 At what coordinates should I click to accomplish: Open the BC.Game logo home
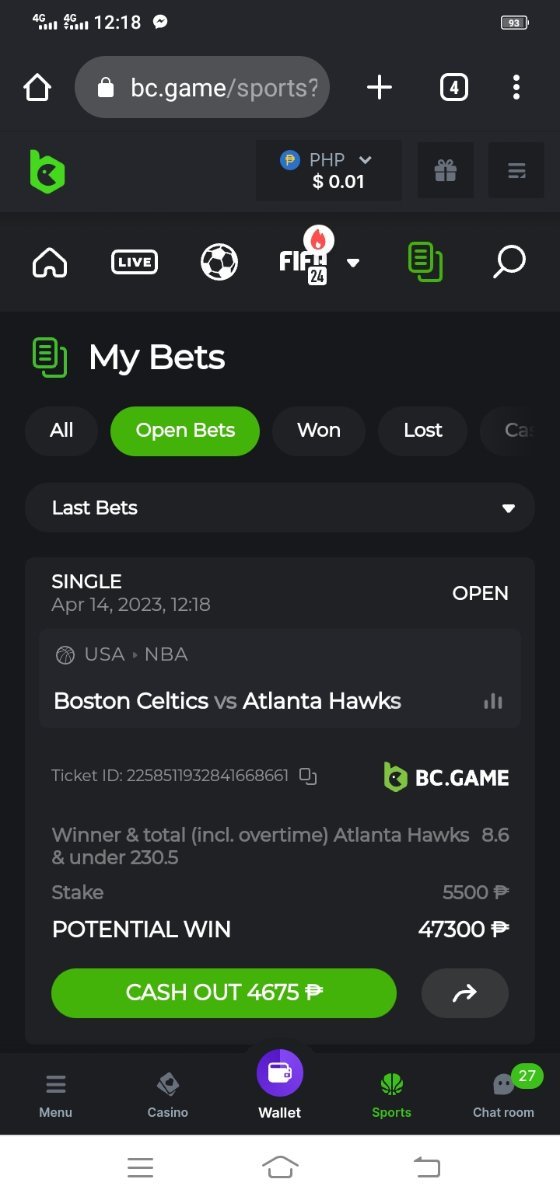[x=47, y=171]
